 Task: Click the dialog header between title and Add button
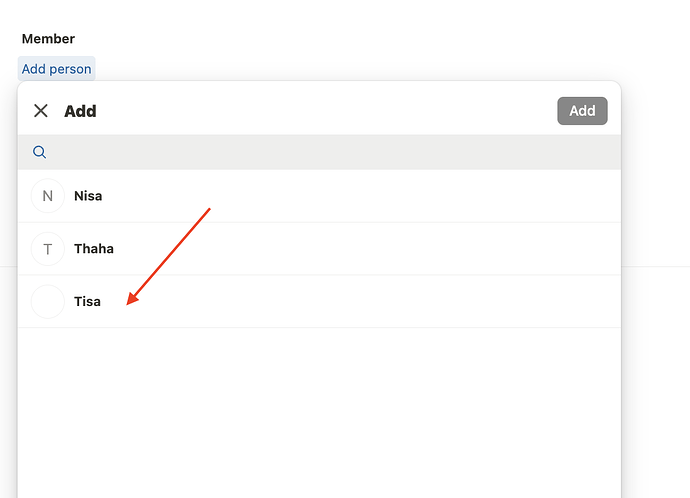click(320, 111)
